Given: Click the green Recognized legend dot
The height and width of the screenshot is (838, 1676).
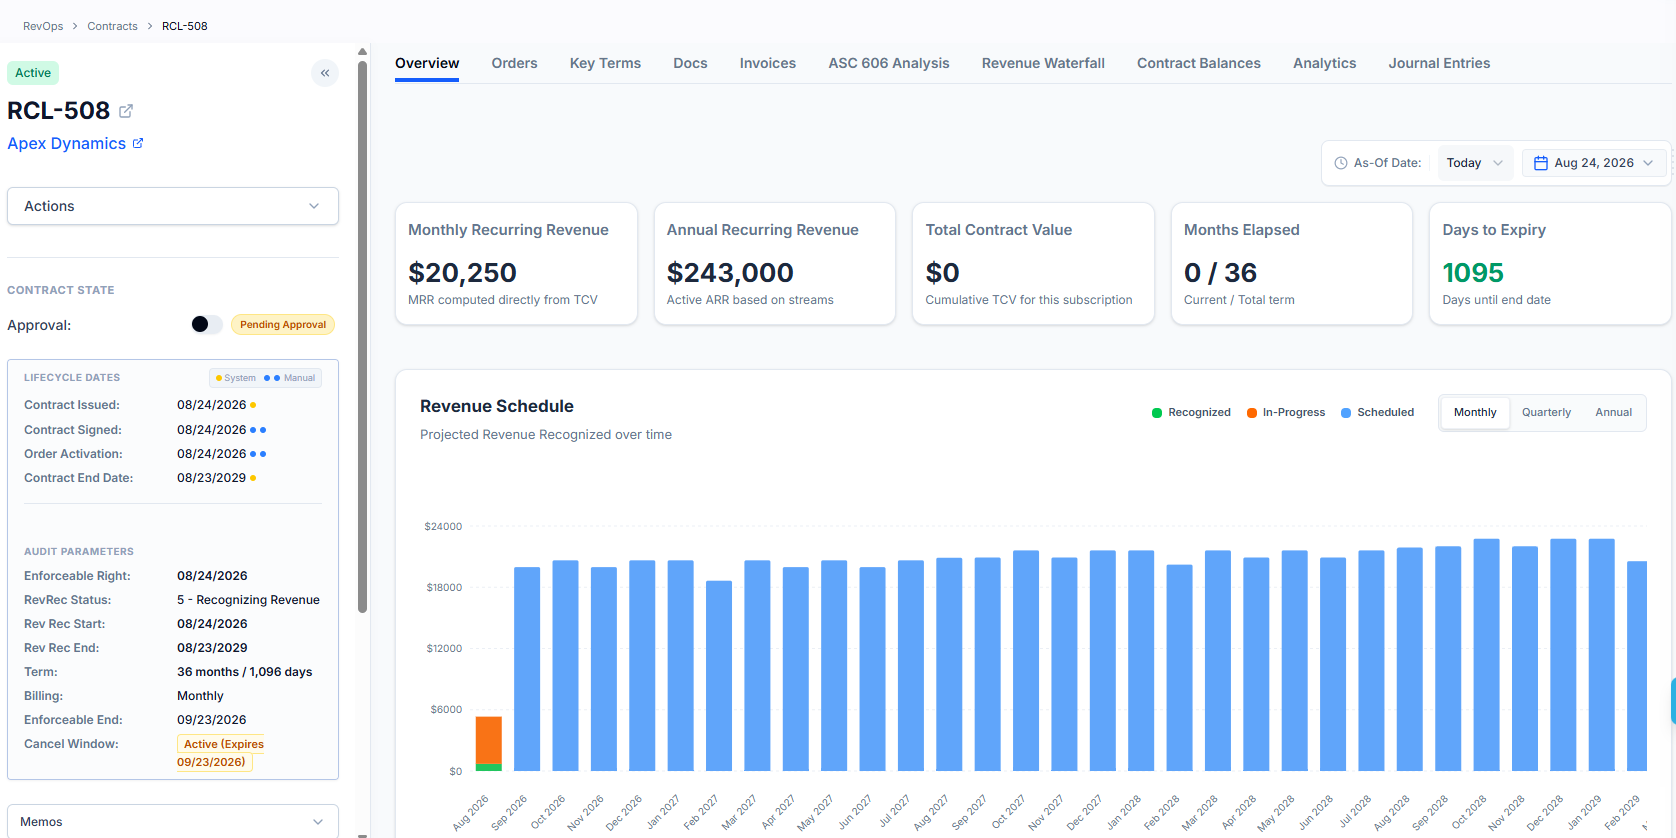Looking at the screenshot, I should point(1157,413).
